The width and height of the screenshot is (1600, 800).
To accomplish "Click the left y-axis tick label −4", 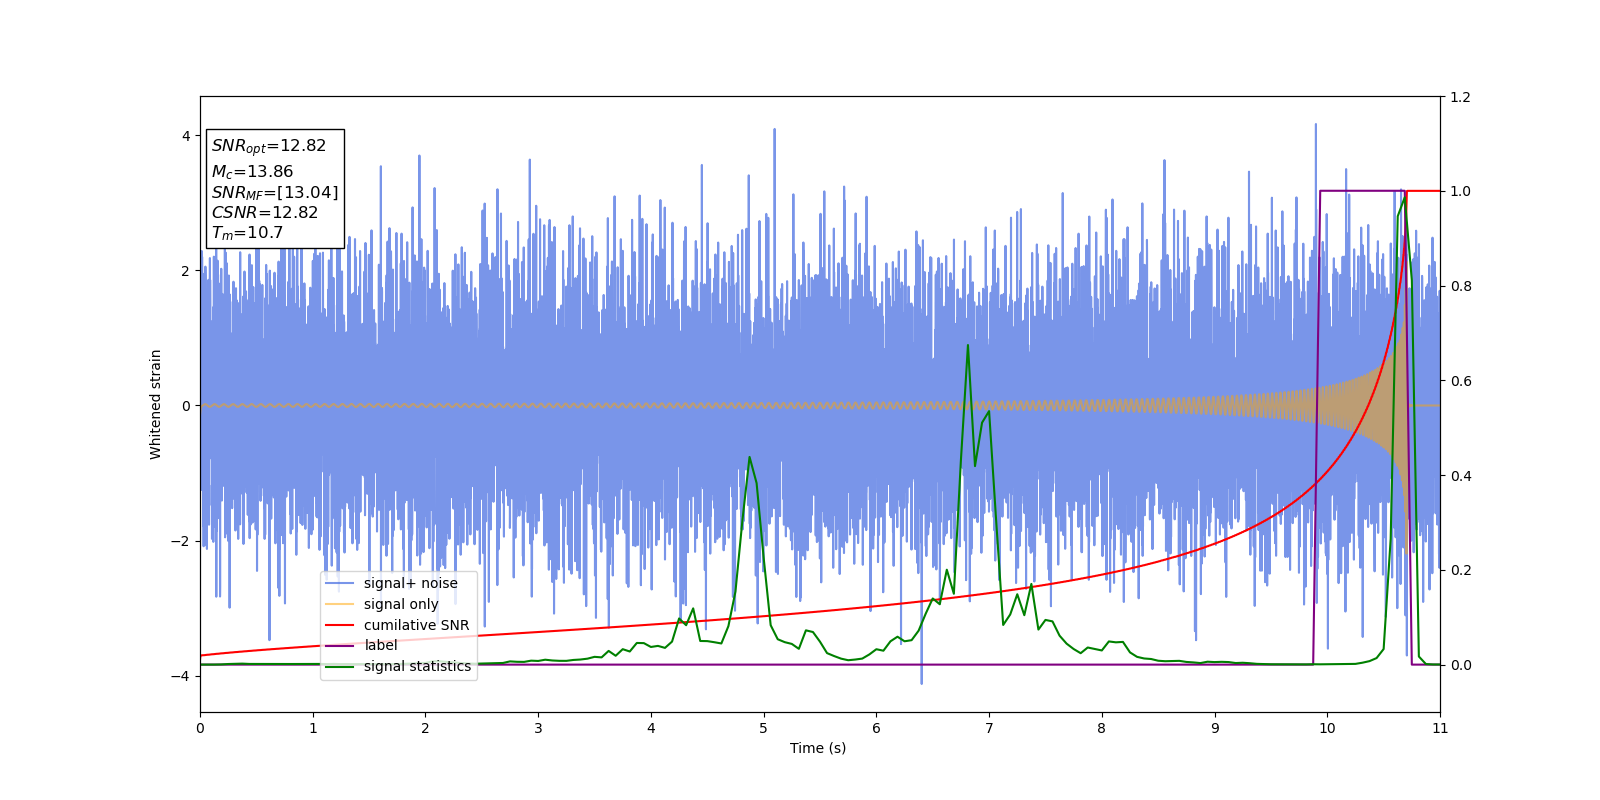I will (x=180, y=676).
